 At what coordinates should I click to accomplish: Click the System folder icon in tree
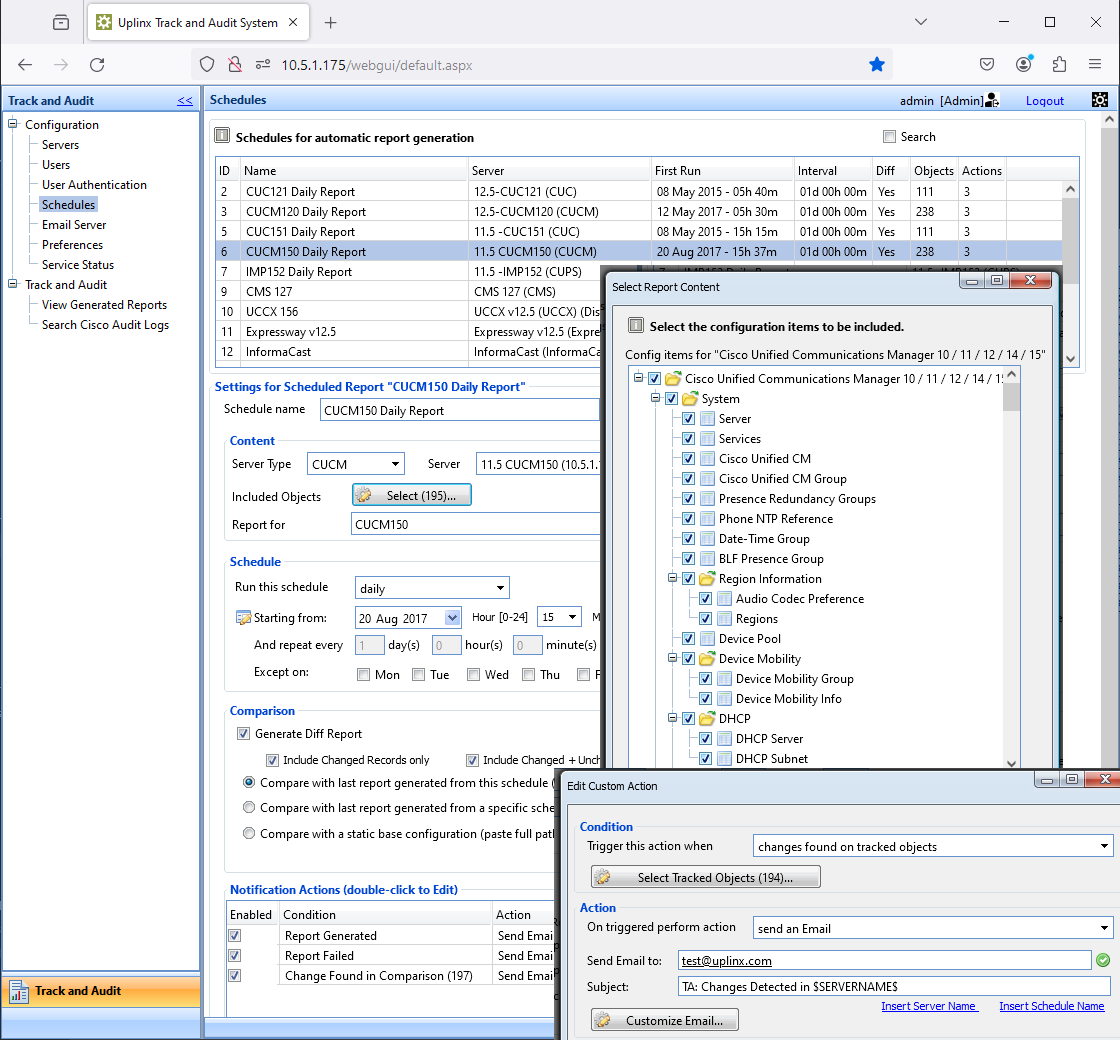(690, 399)
